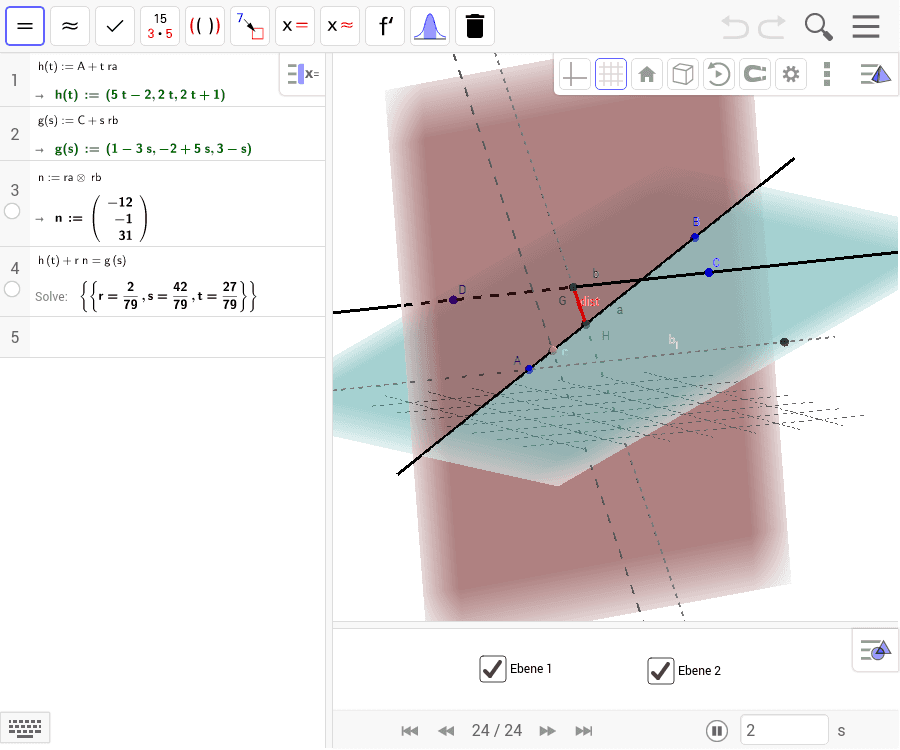This screenshot has height=750, width=900.
Task: Select the exact Solve (x=) tool
Action: [x=294, y=26]
